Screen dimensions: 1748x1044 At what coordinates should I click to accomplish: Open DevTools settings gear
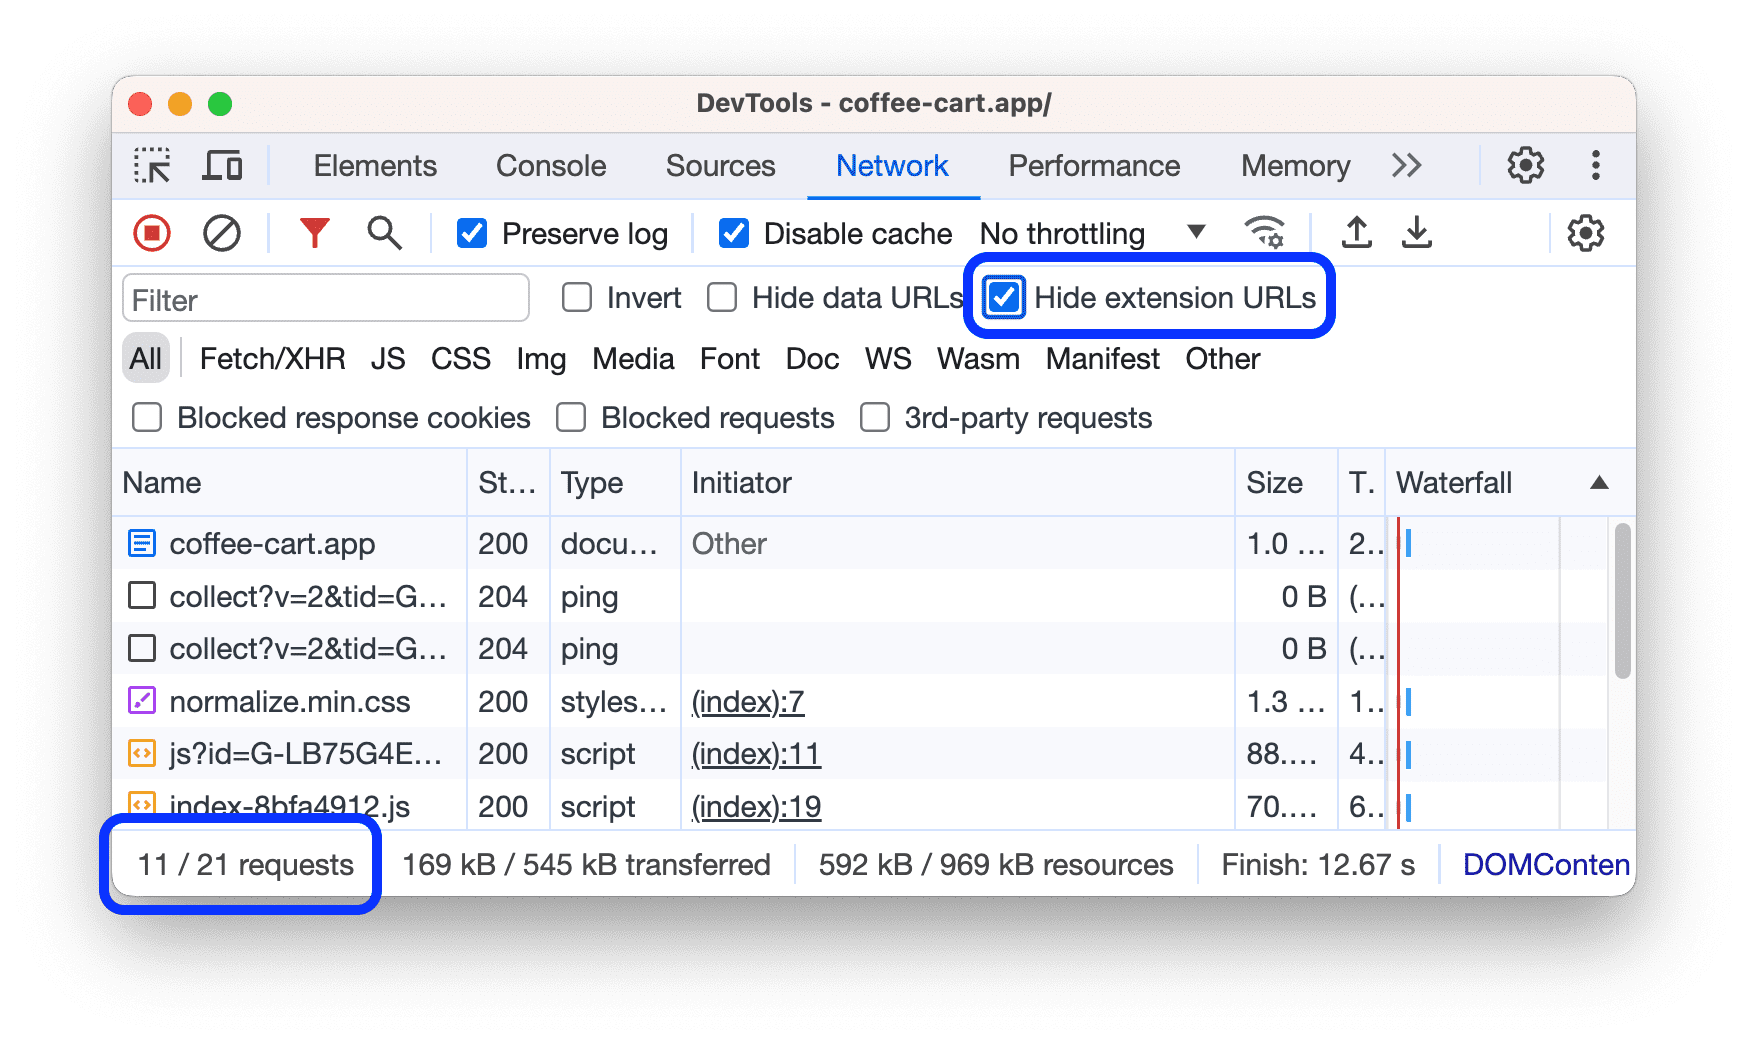(x=1524, y=165)
